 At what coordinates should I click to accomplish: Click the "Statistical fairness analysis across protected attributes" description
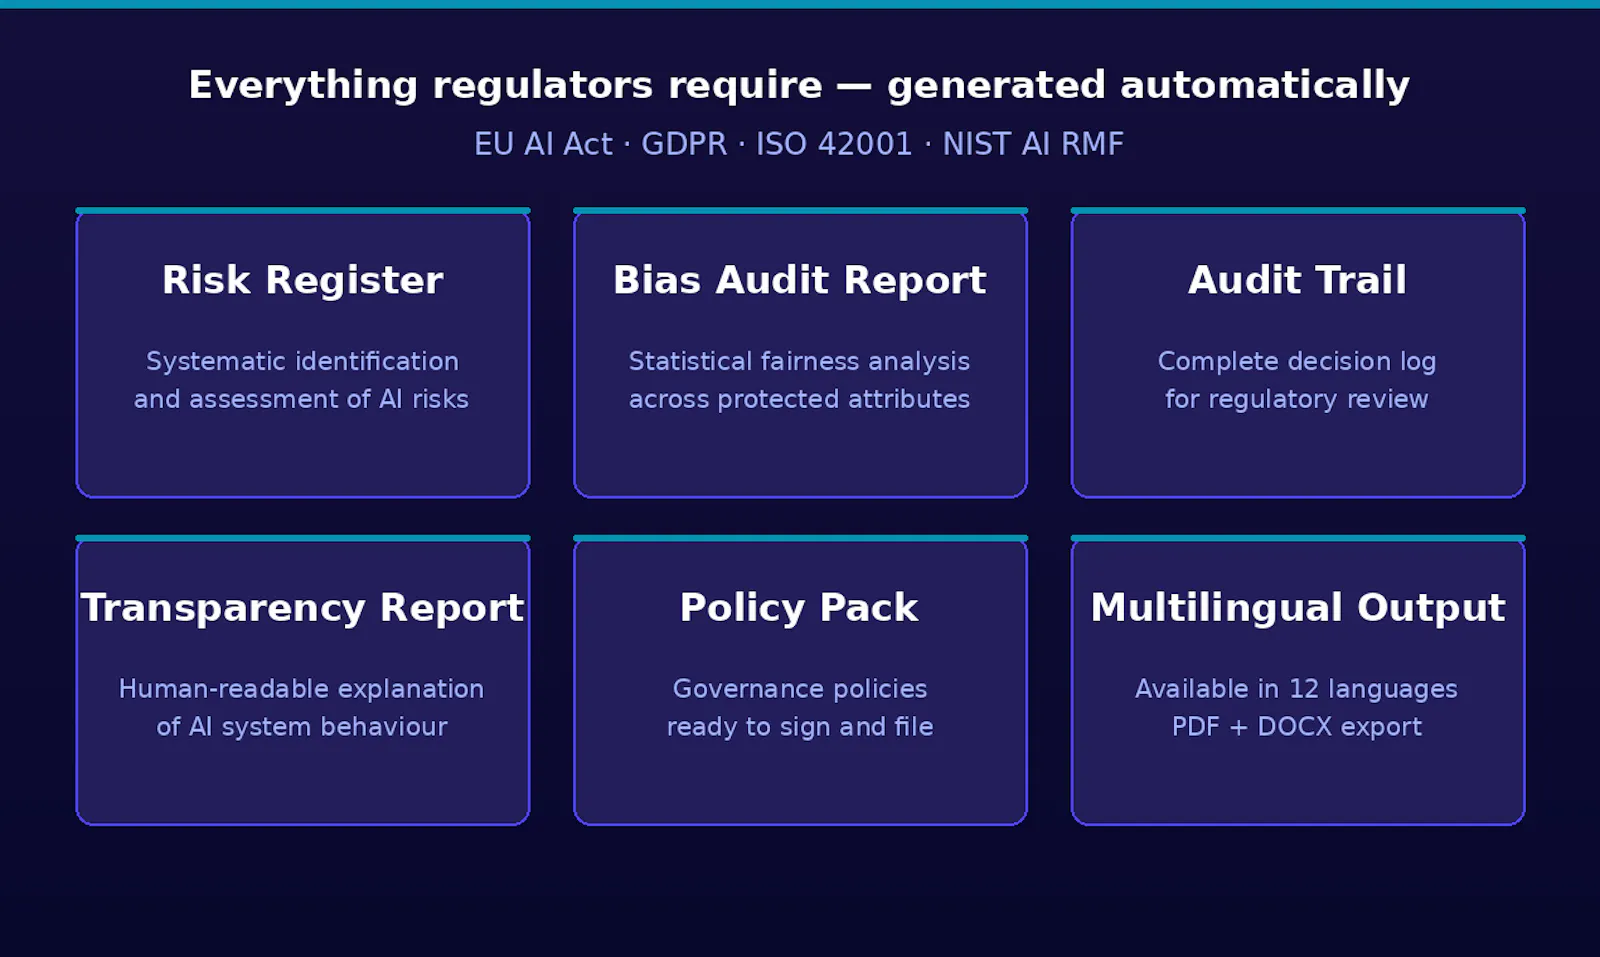[800, 380]
